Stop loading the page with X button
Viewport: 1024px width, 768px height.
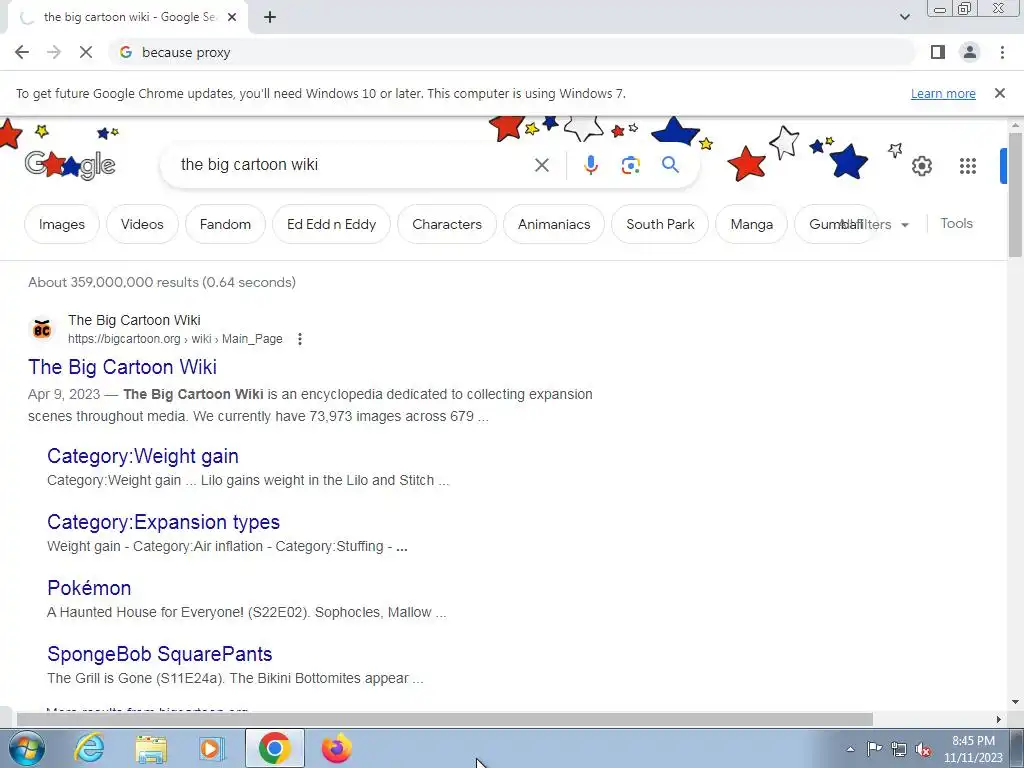coord(86,52)
